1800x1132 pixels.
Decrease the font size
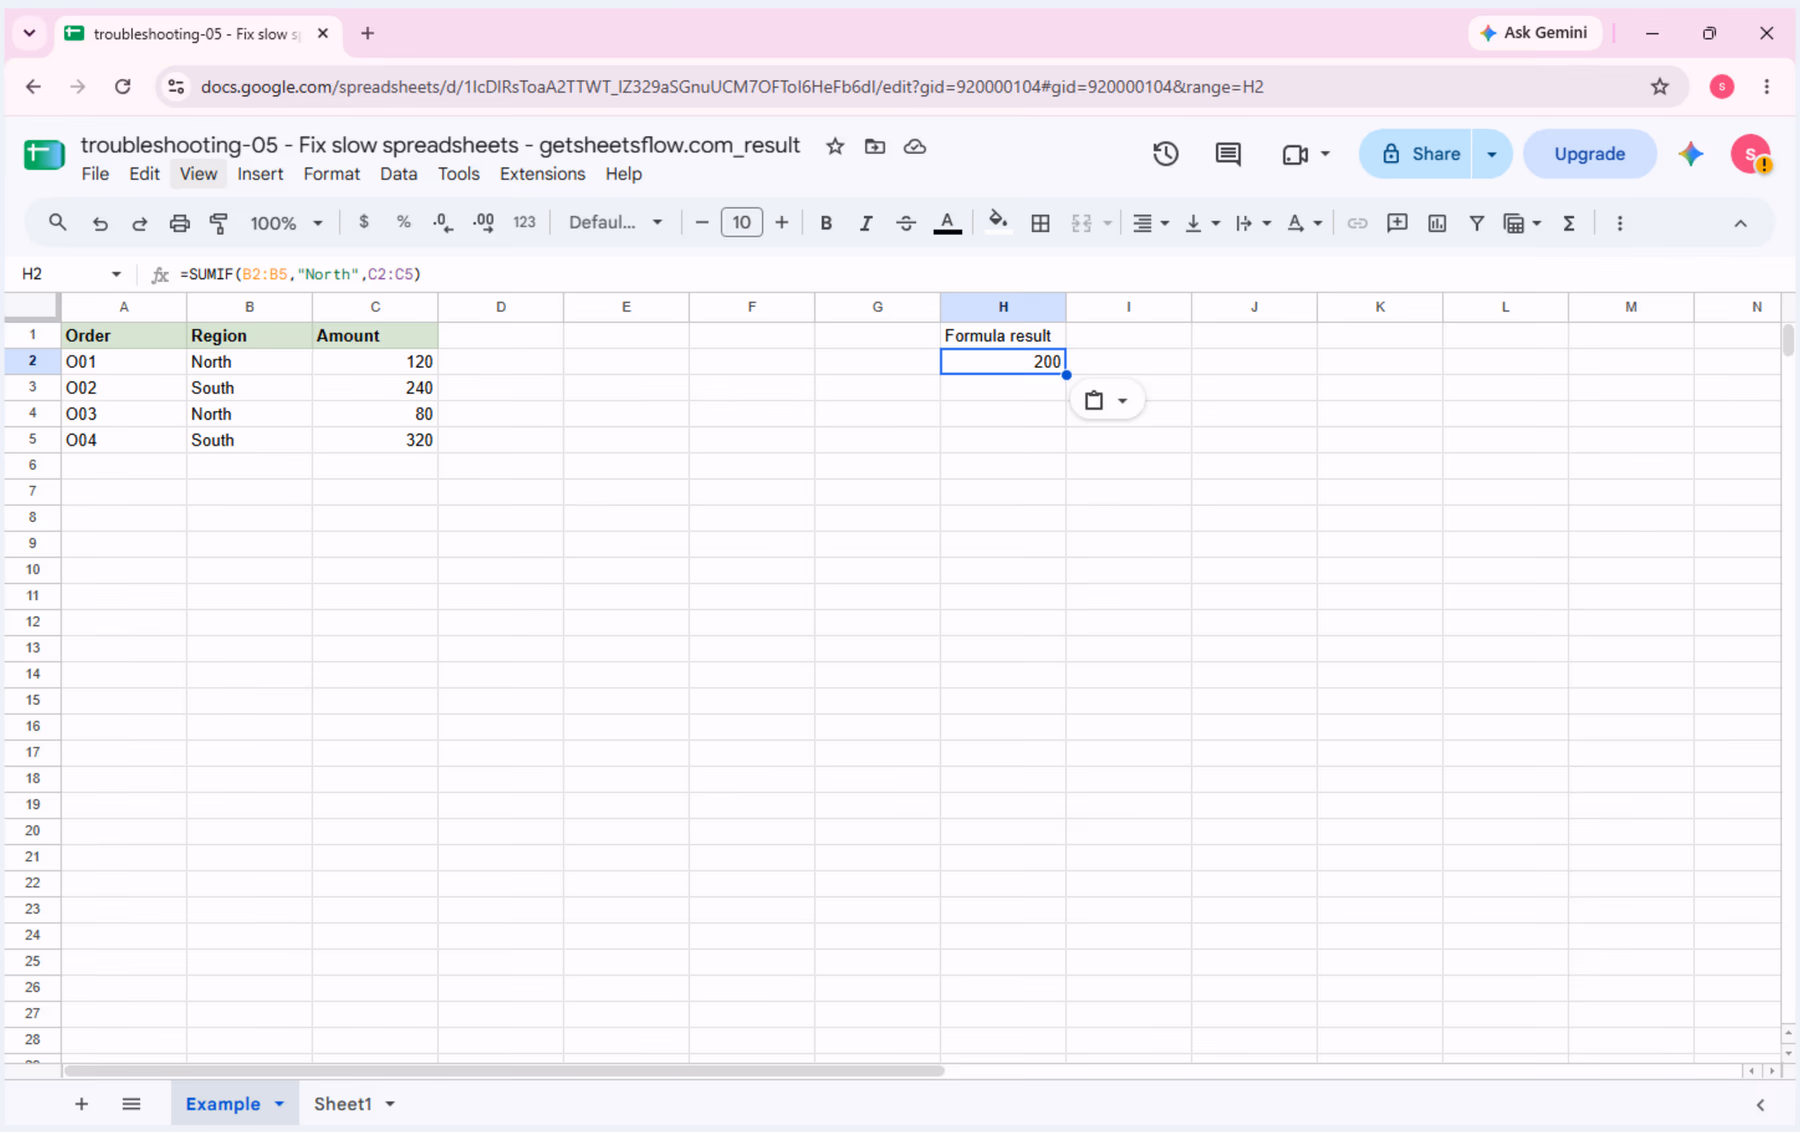[702, 222]
